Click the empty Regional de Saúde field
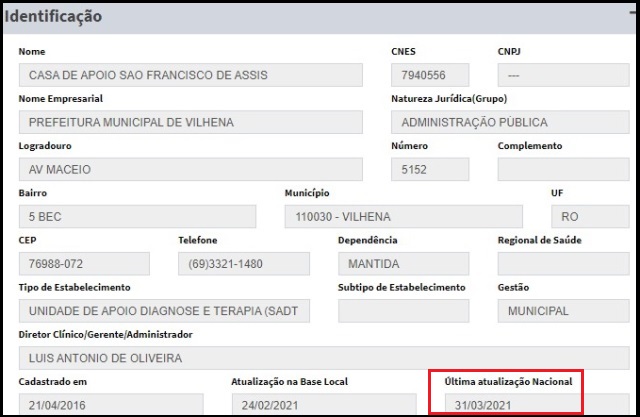Screen dimensions: 640x417 [x=549, y=264]
